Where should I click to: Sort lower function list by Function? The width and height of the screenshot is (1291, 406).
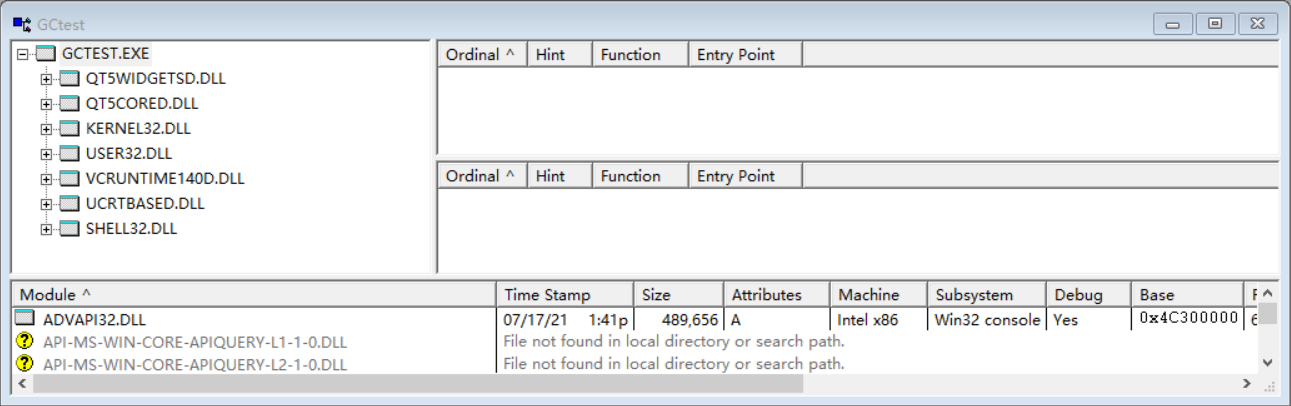pyautogui.click(x=640, y=176)
